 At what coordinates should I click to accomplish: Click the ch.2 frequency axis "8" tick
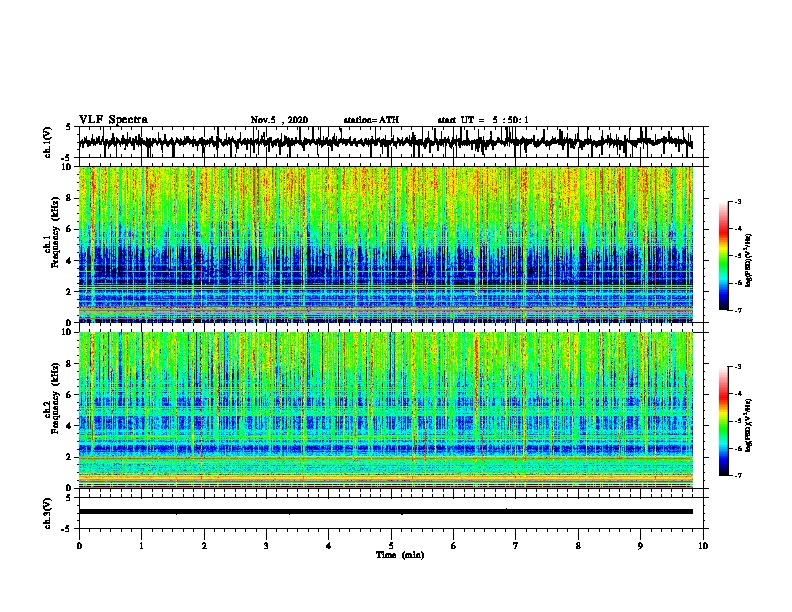[69, 364]
